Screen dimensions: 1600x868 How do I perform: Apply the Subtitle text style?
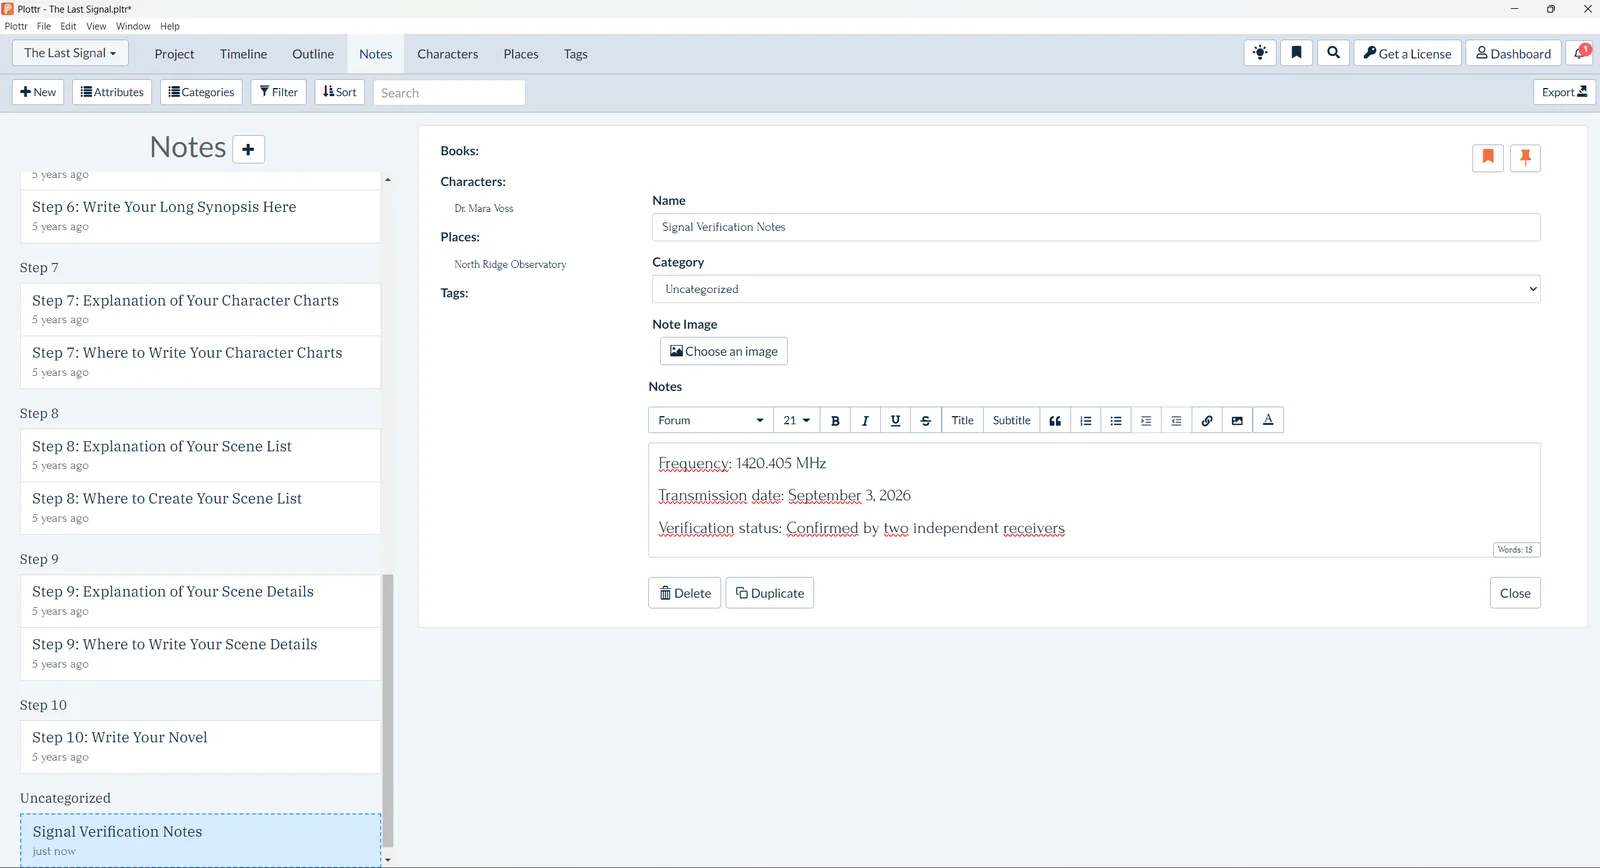[x=1011, y=420]
